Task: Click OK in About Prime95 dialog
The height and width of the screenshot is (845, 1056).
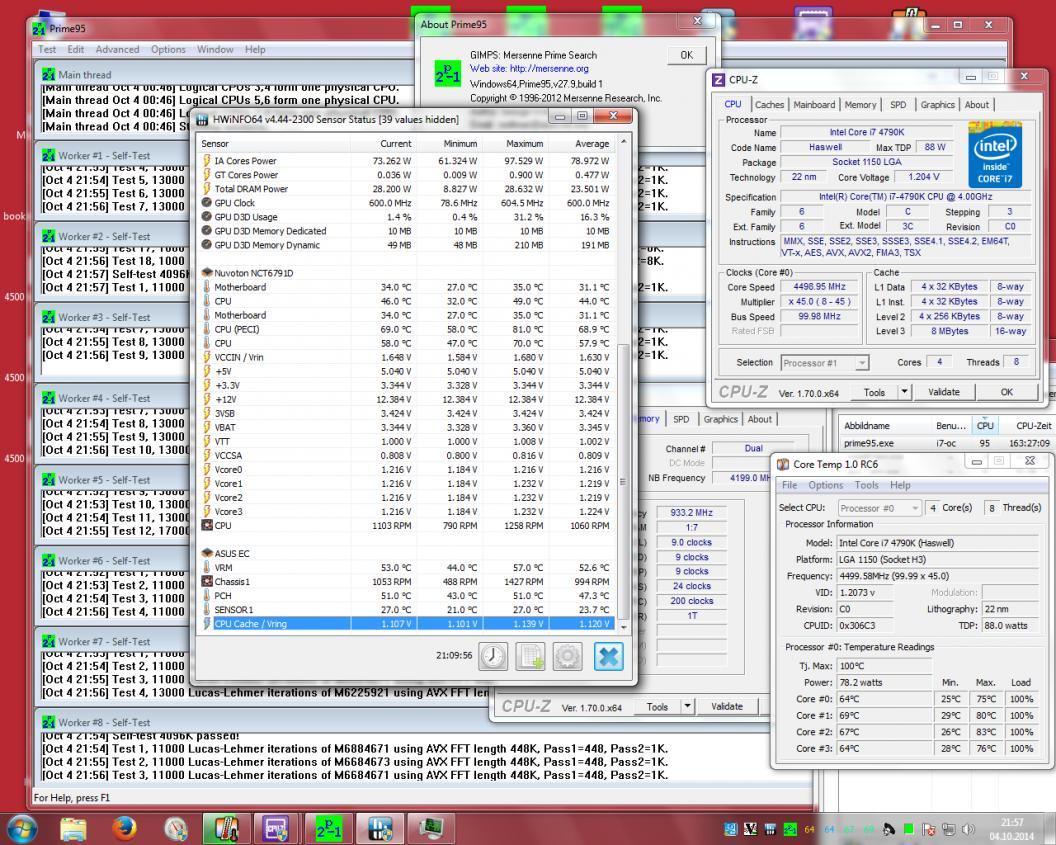Action: [x=686, y=55]
